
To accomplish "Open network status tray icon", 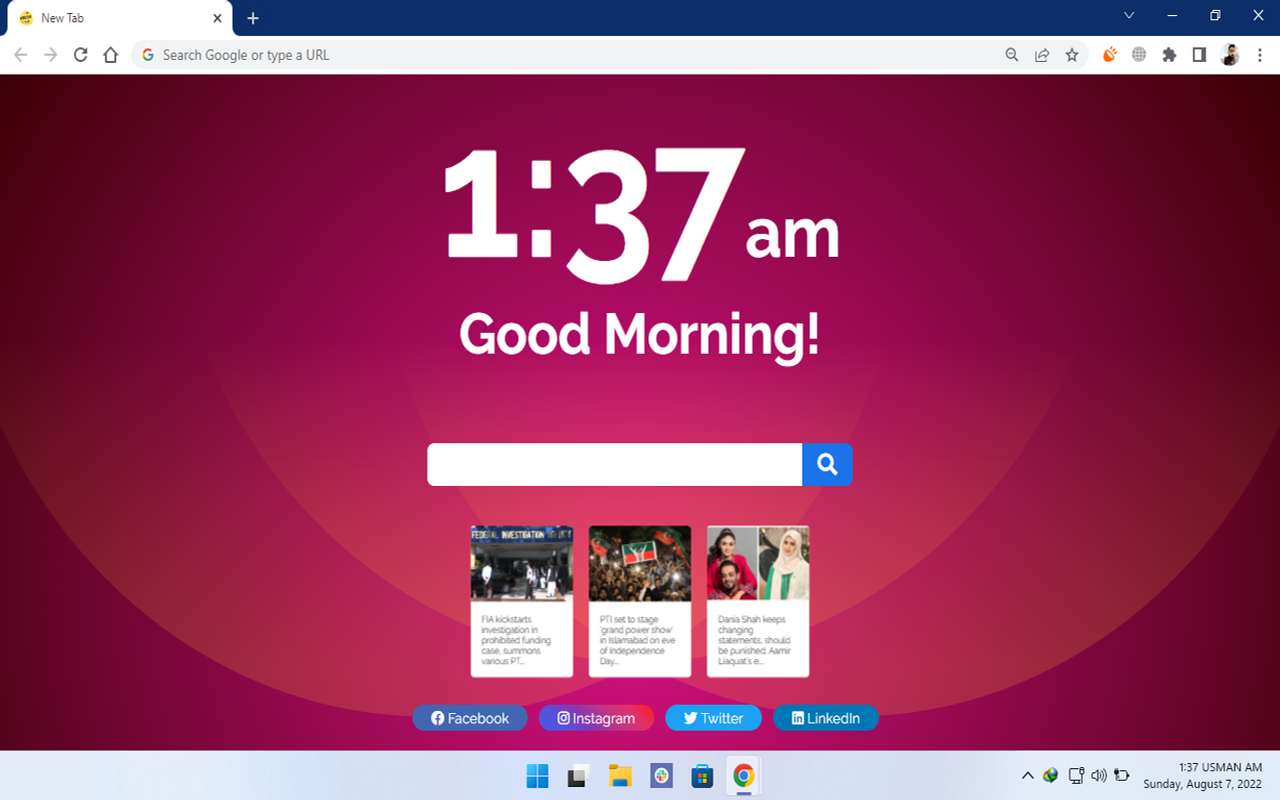I will click(1076, 775).
